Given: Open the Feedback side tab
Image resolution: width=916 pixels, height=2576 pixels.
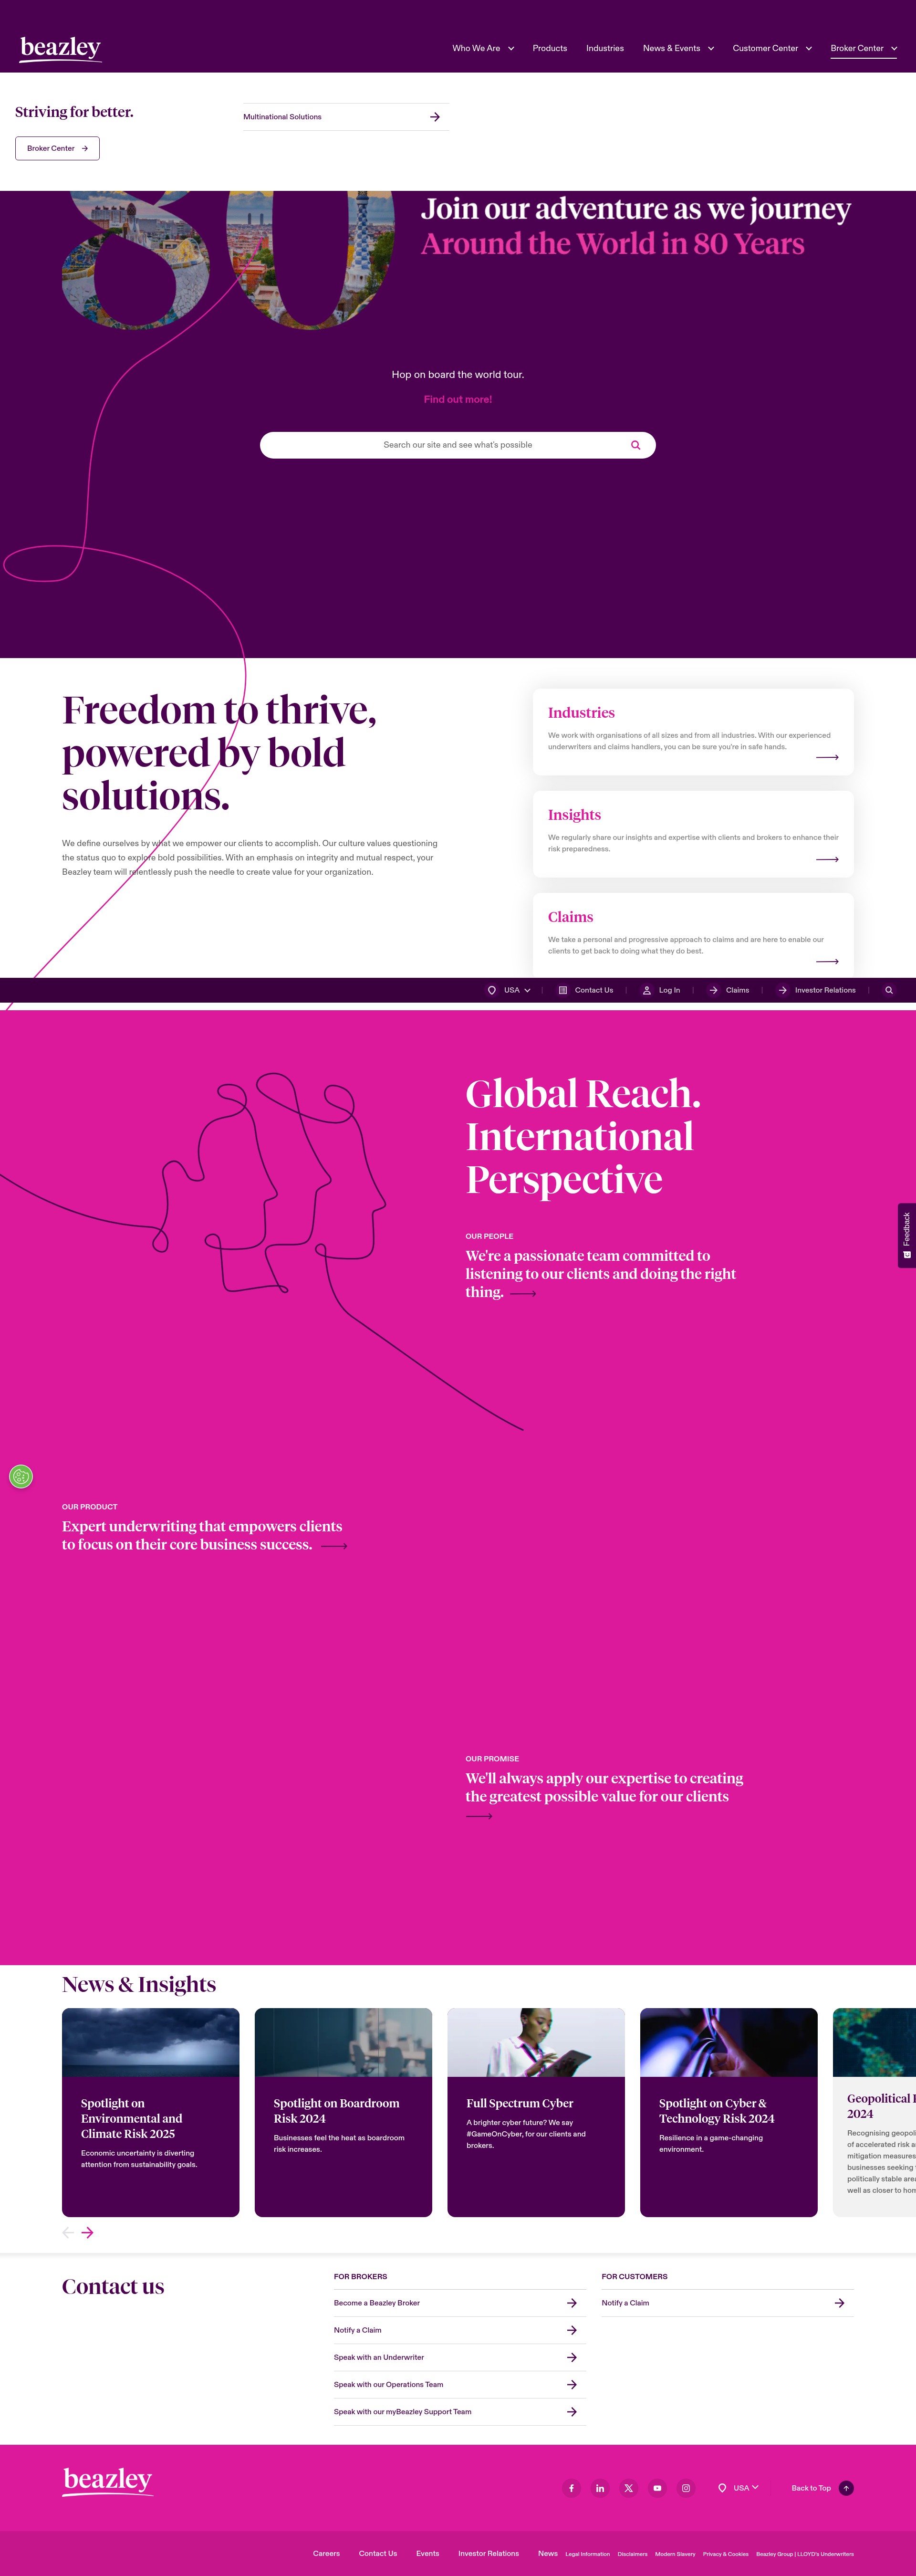Looking at the screenshot, I should (x=907, y=1235).
